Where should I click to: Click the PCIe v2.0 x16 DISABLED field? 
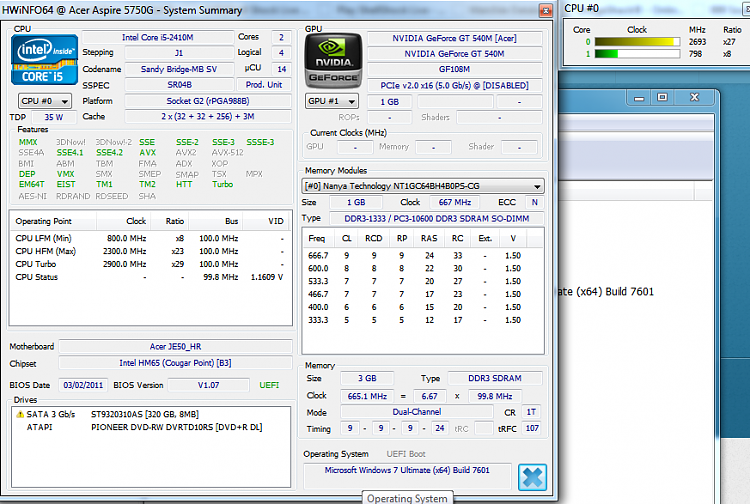coord(454,85)
